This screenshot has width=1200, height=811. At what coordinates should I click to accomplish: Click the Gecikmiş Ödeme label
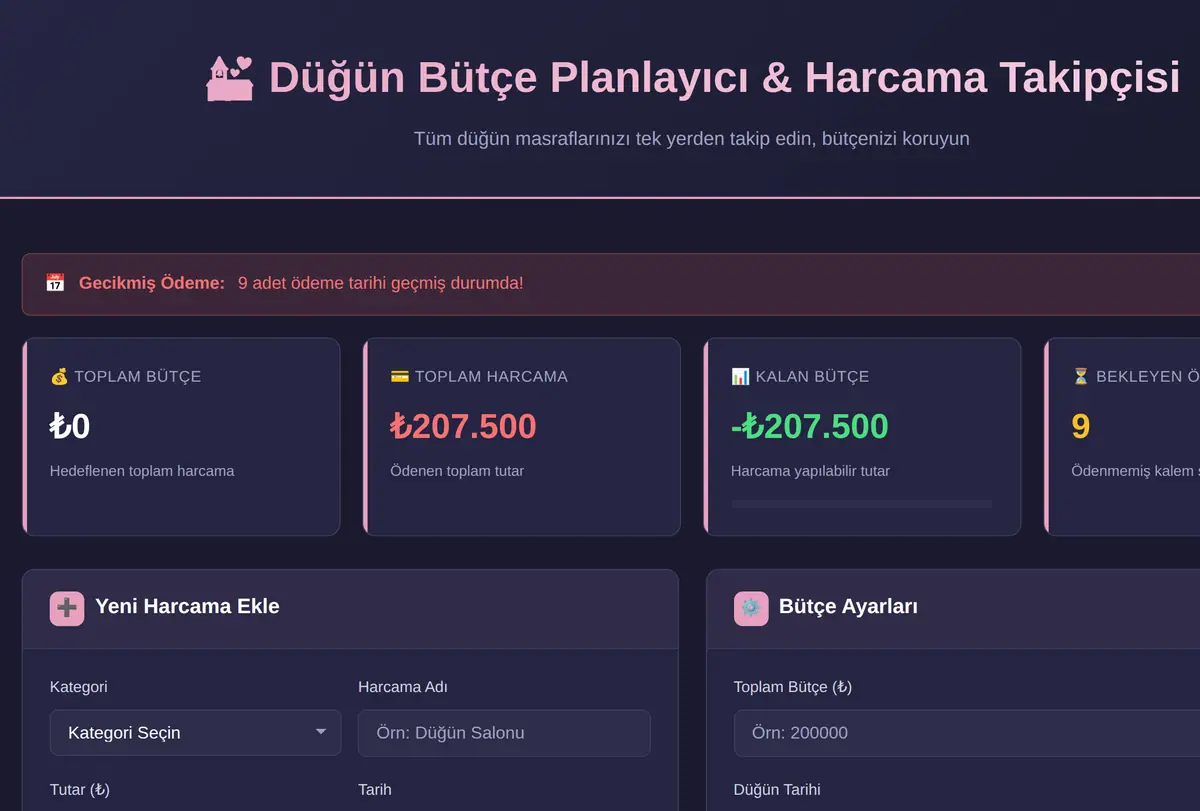pos(152,283)
